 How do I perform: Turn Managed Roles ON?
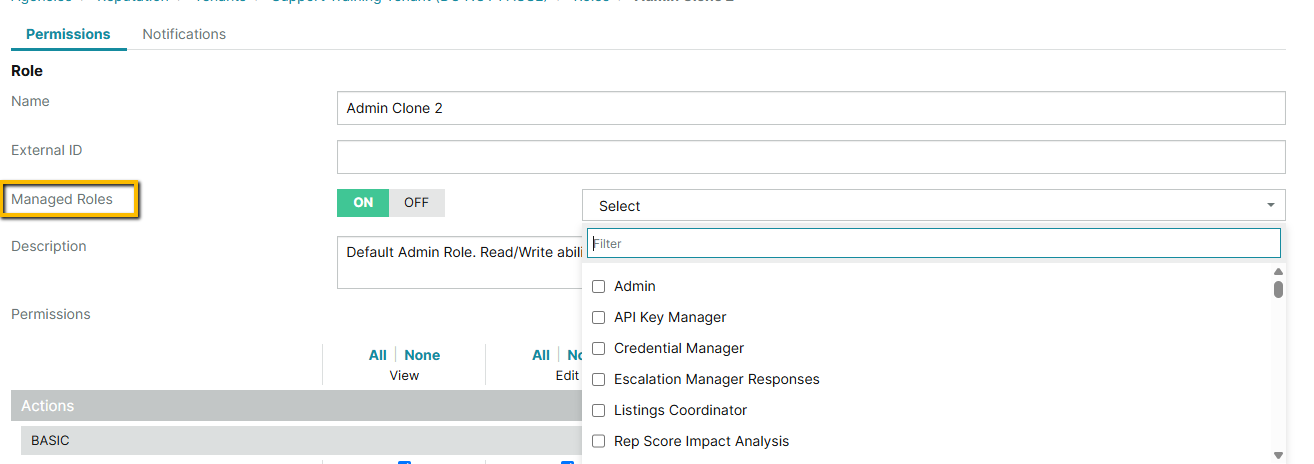click(x=363, y=203)
